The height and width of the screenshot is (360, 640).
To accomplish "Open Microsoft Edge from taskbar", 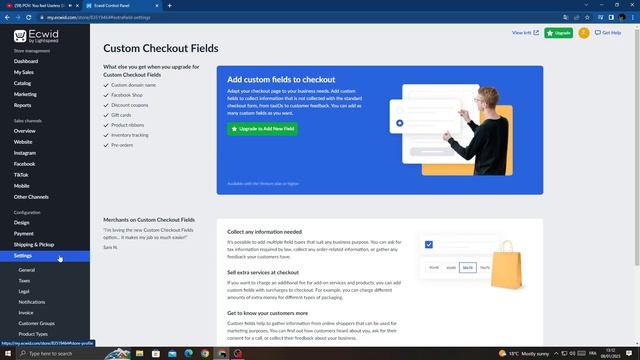I will coord(189,353).
